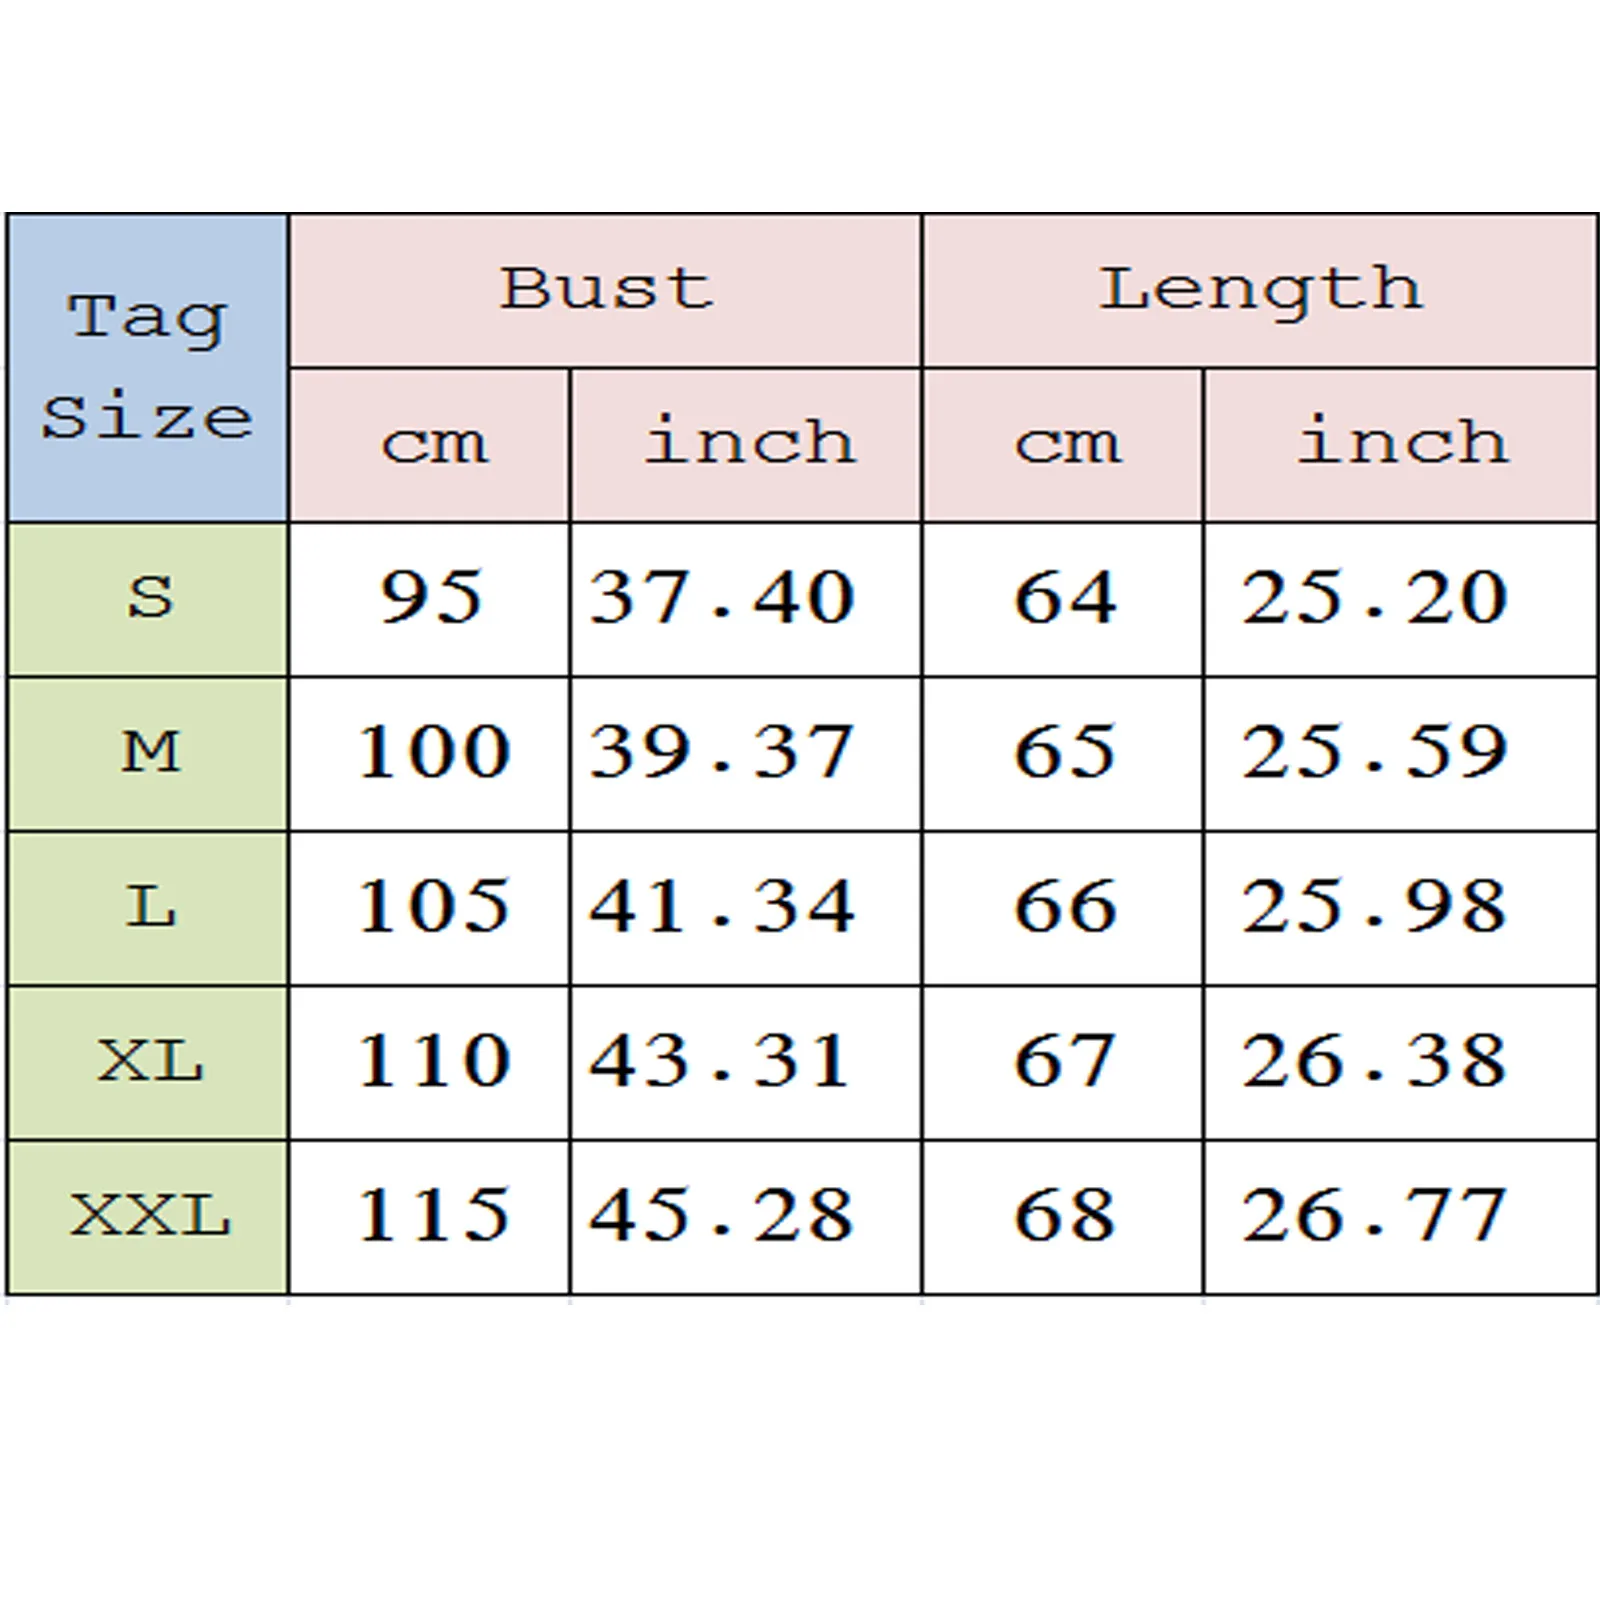This screenshot has width=1600, height=1600.
Task: Click the L size row label
Action: pos(149,908)
